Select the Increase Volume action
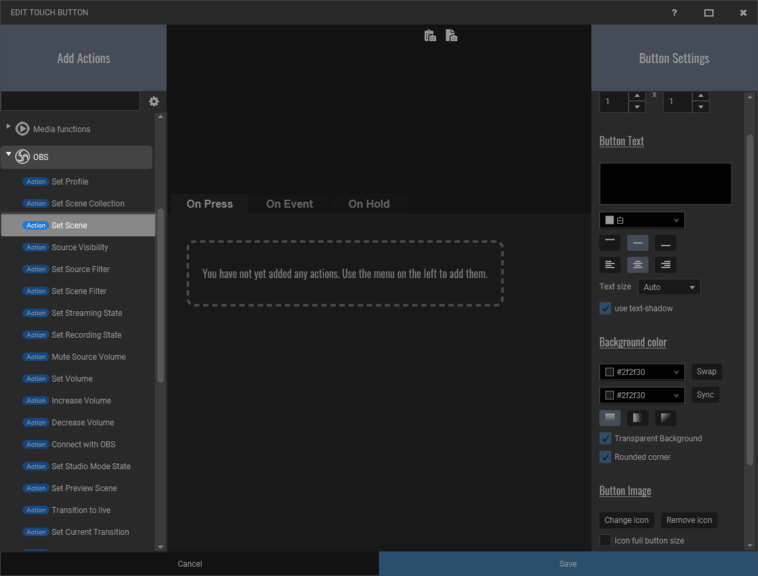The width and height of the screenshot is (758, 576). coord(78,401)
